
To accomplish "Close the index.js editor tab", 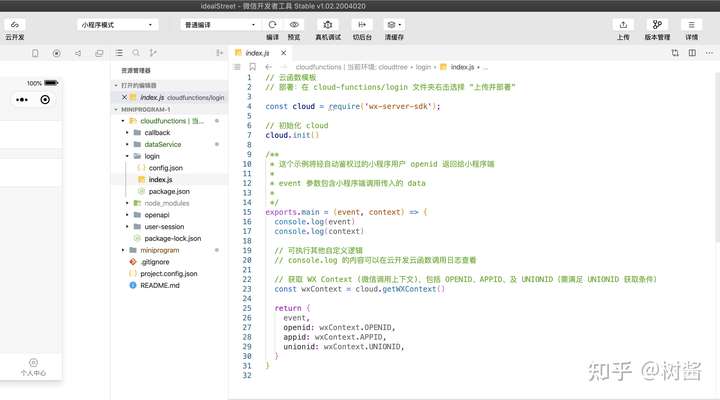I will point(284,53).
